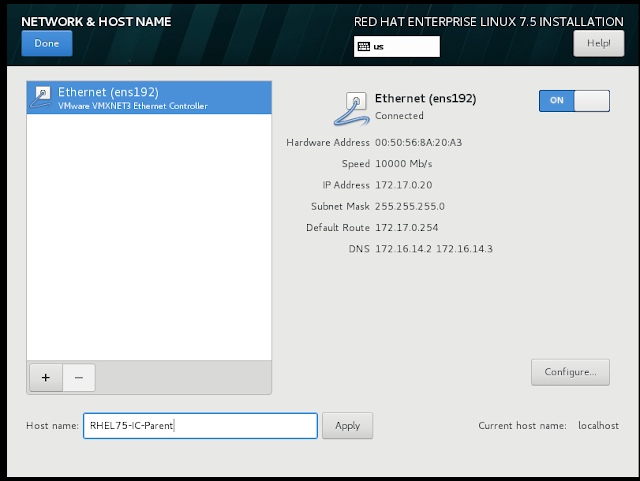Click the VMware VMXNET3 Ethernet Controller subtitle
640x481 pixels.
coord(133,106)
